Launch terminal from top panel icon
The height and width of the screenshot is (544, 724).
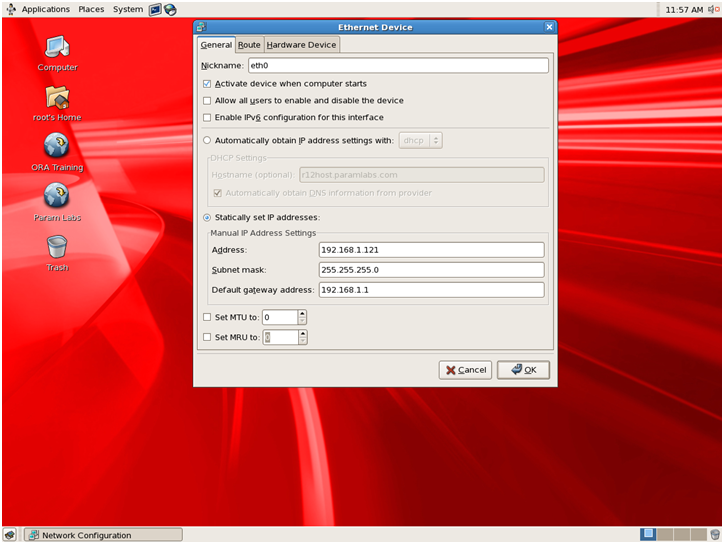coord(155,9)
